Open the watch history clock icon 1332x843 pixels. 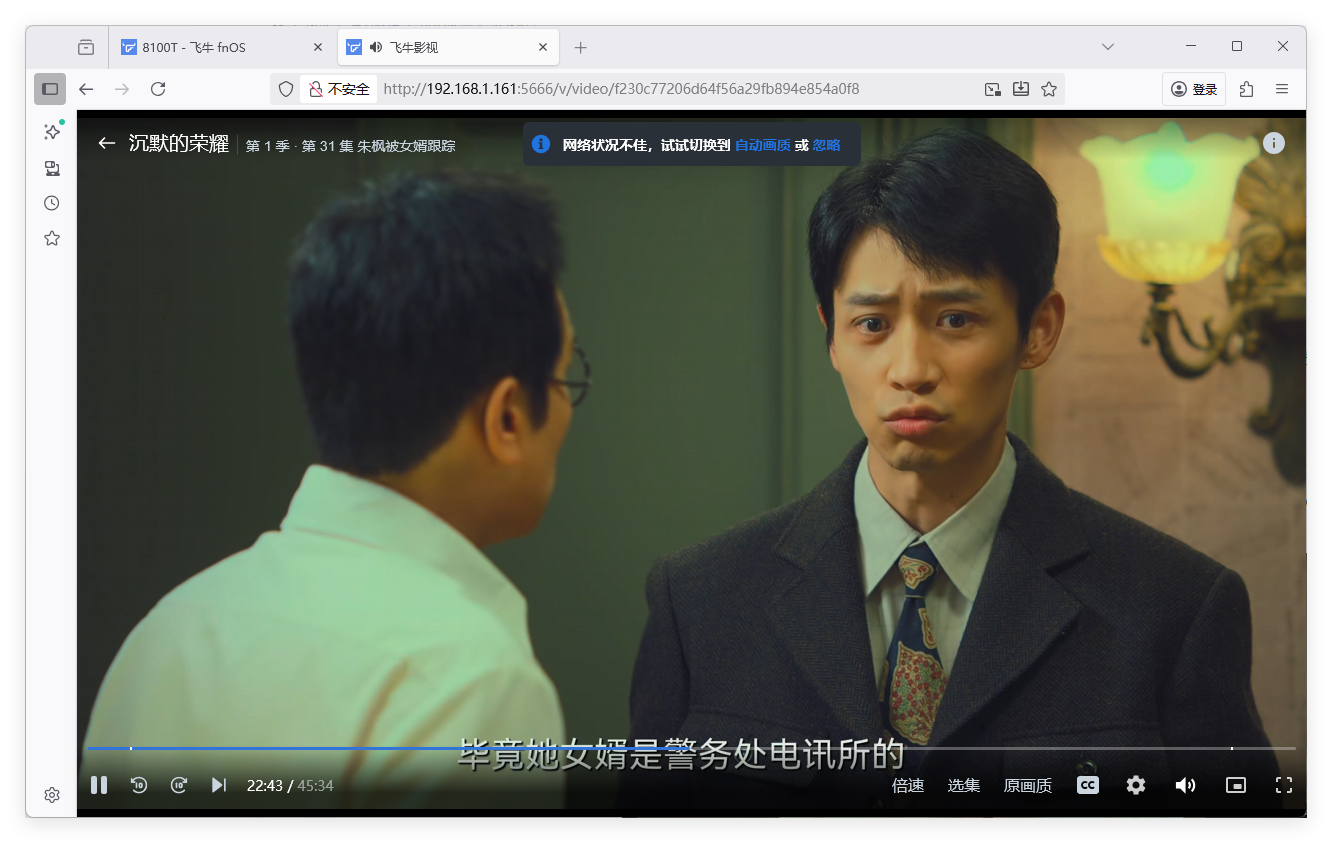point(51,202)
